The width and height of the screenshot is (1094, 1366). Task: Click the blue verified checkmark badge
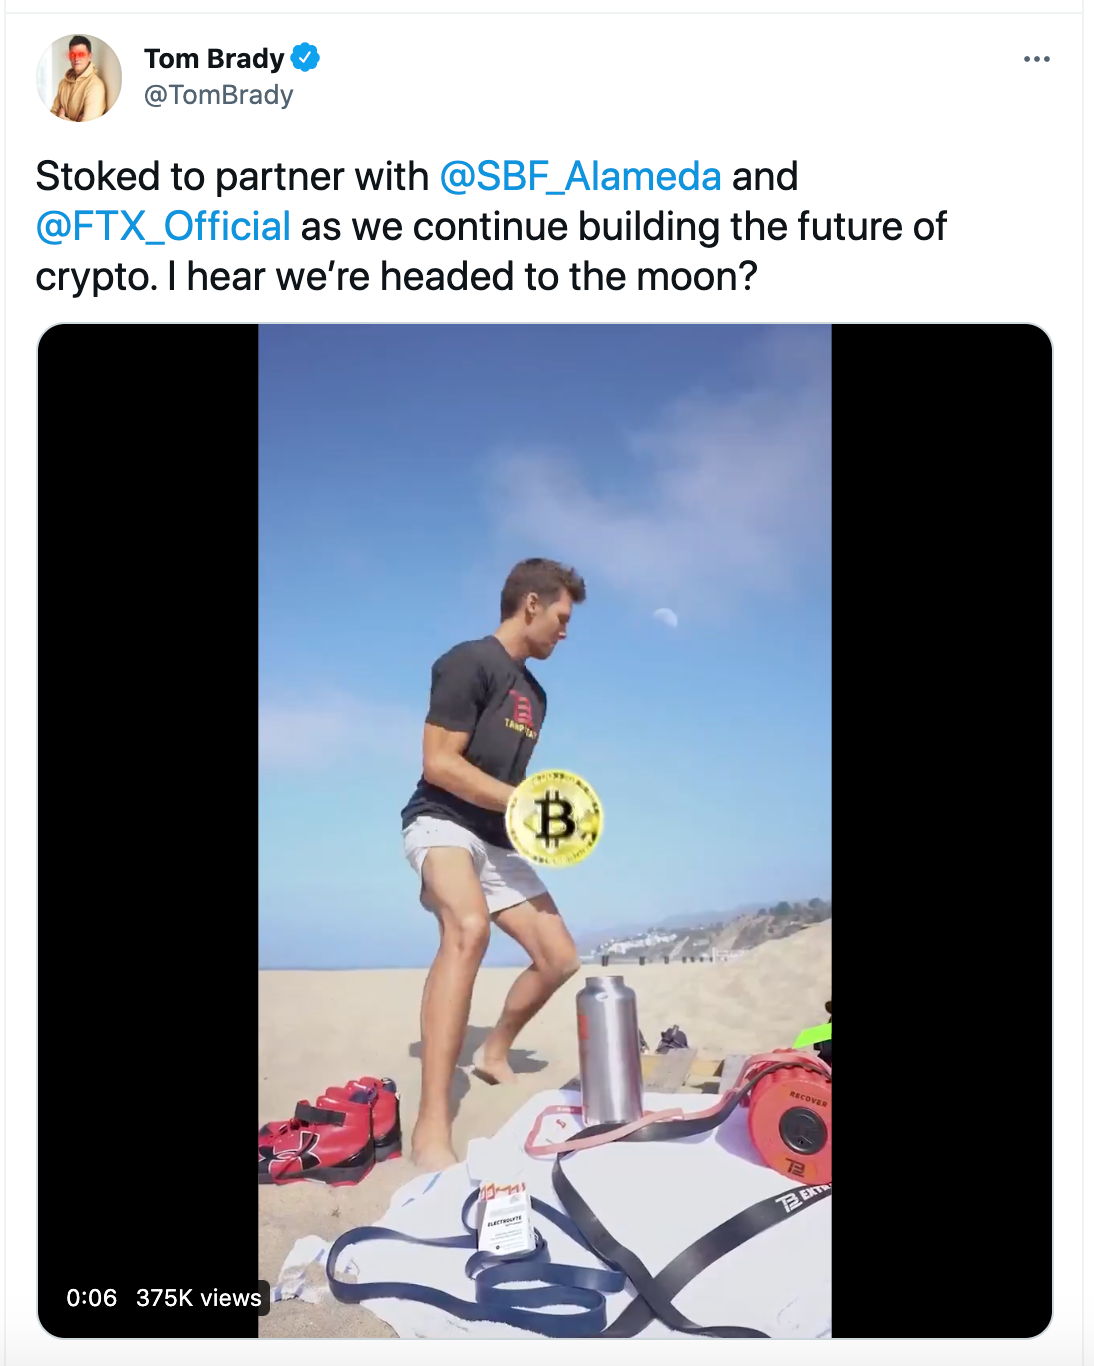click(x=305, y=58)
